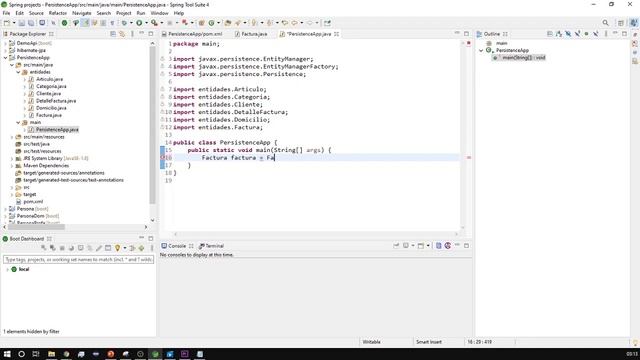Click Task View icon on taskbar
This screenshot has width=640, height=360.
(x=36, y=354)
